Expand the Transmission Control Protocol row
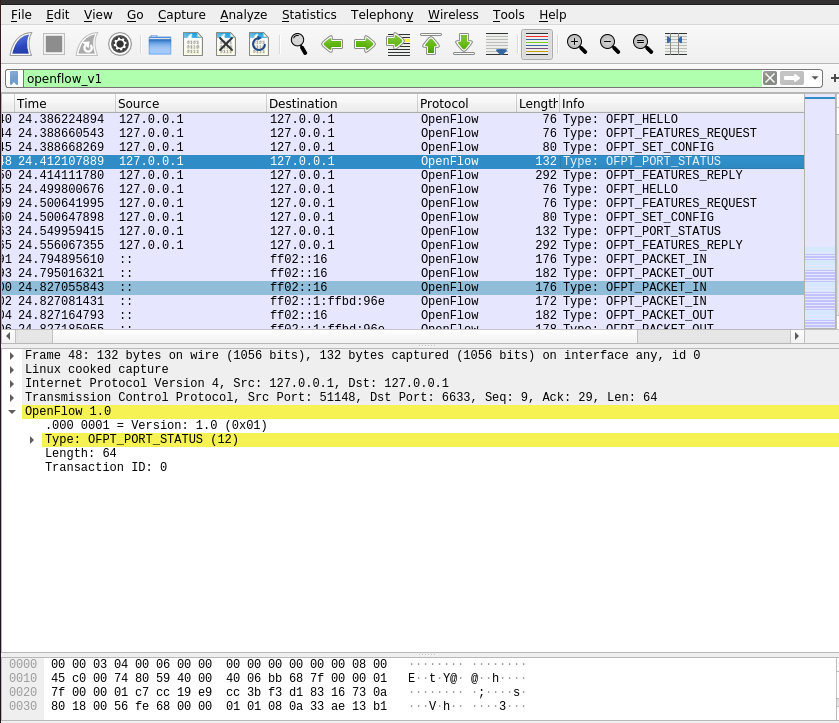Image resolution: width=839 pixels, height=723 pixels. click(x=11, y=397)
